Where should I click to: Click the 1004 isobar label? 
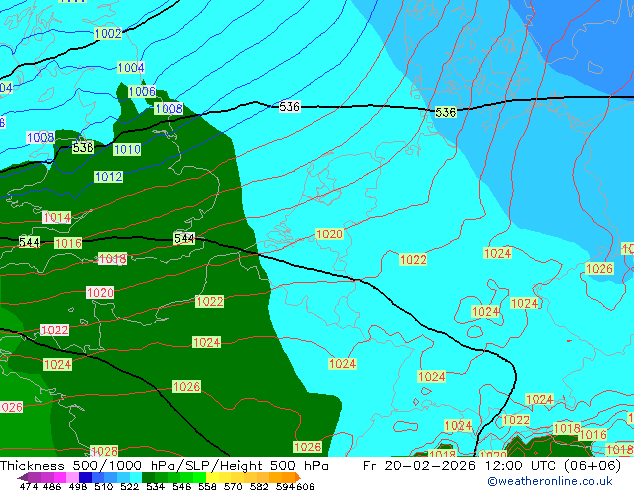point(131,68)
